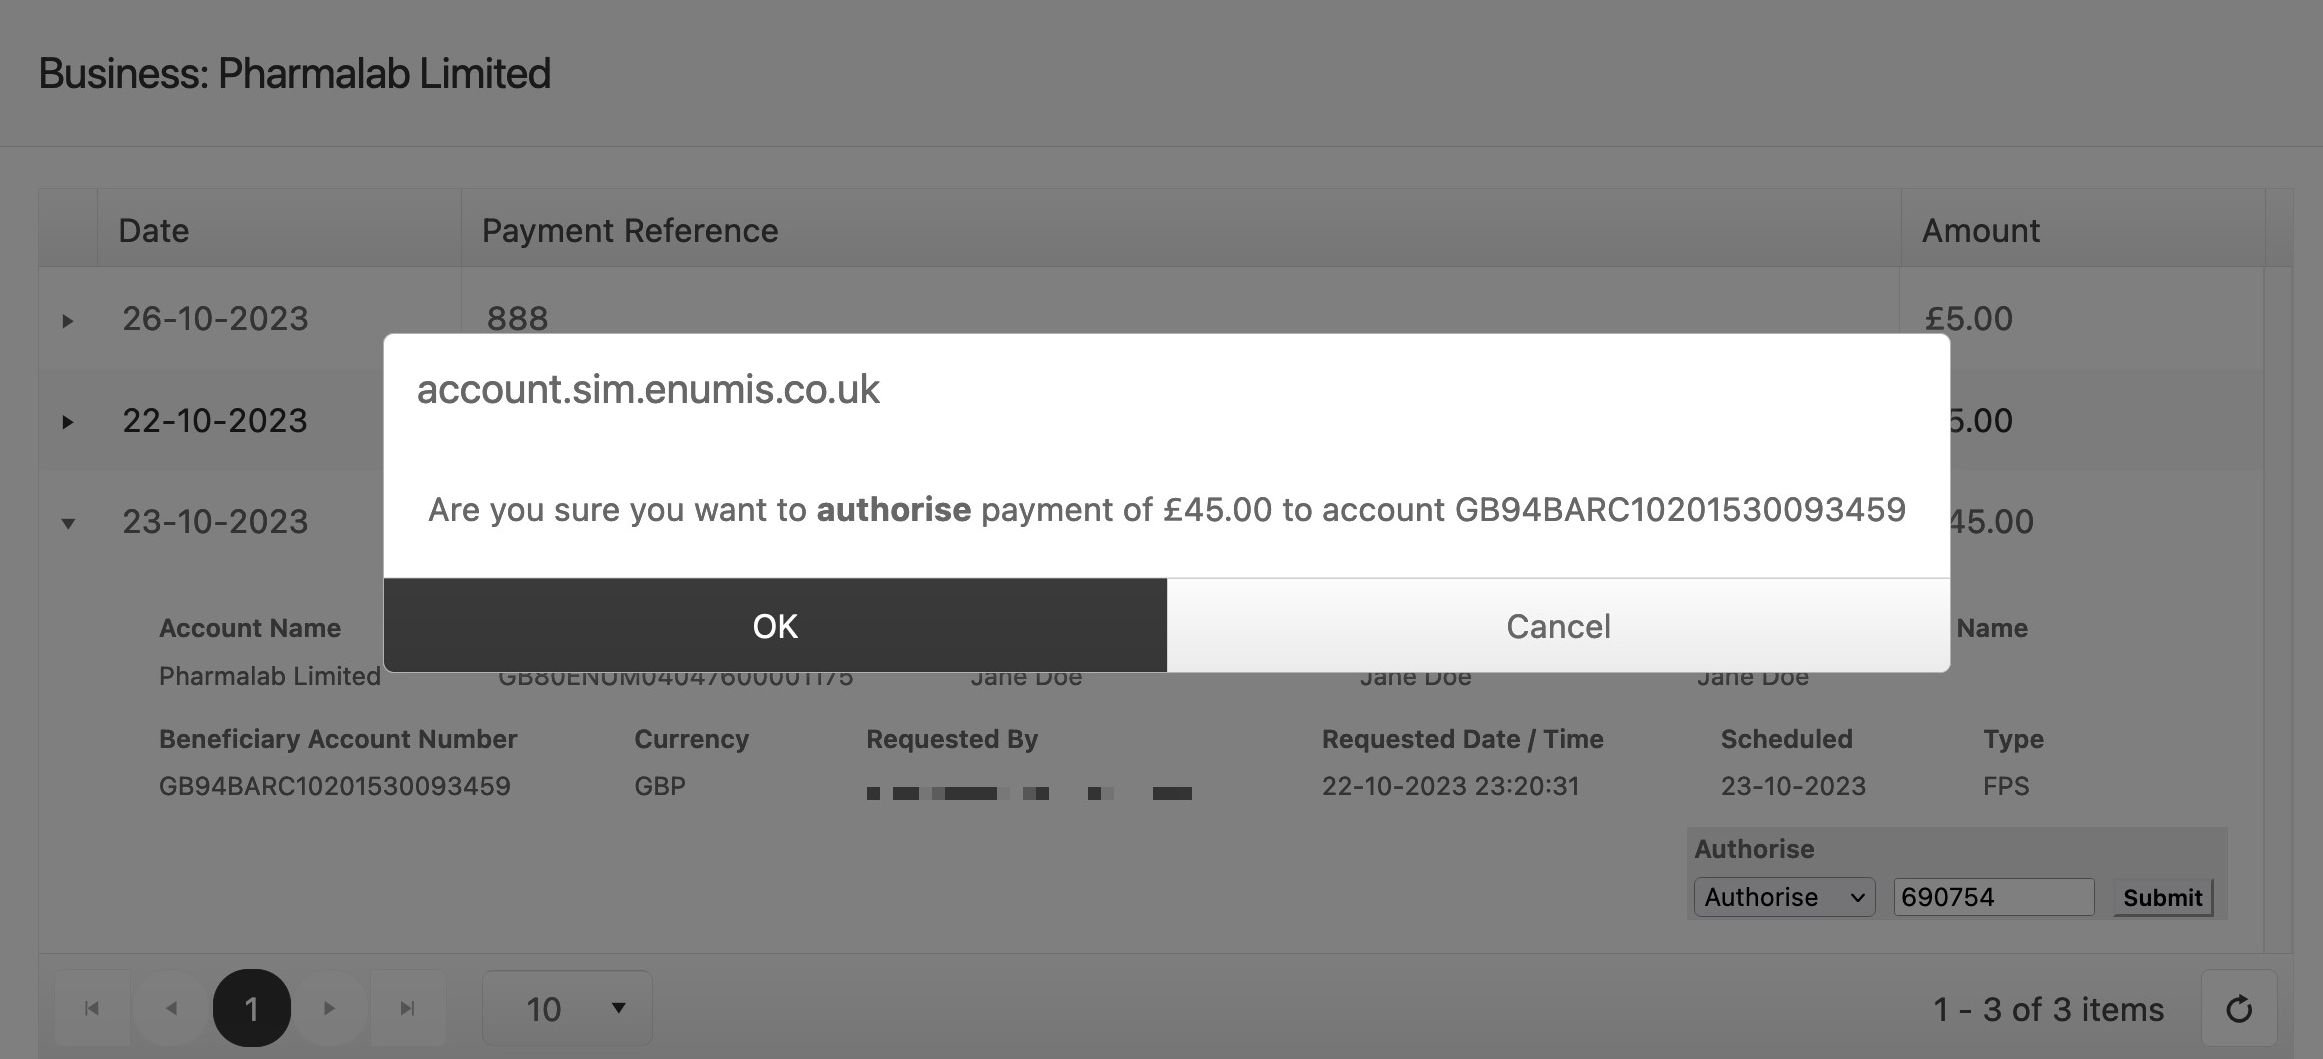Collapse the 23-10-2023 payment row
The height and width of the screenshot is (1059, 2323).
tap(67, 523)
